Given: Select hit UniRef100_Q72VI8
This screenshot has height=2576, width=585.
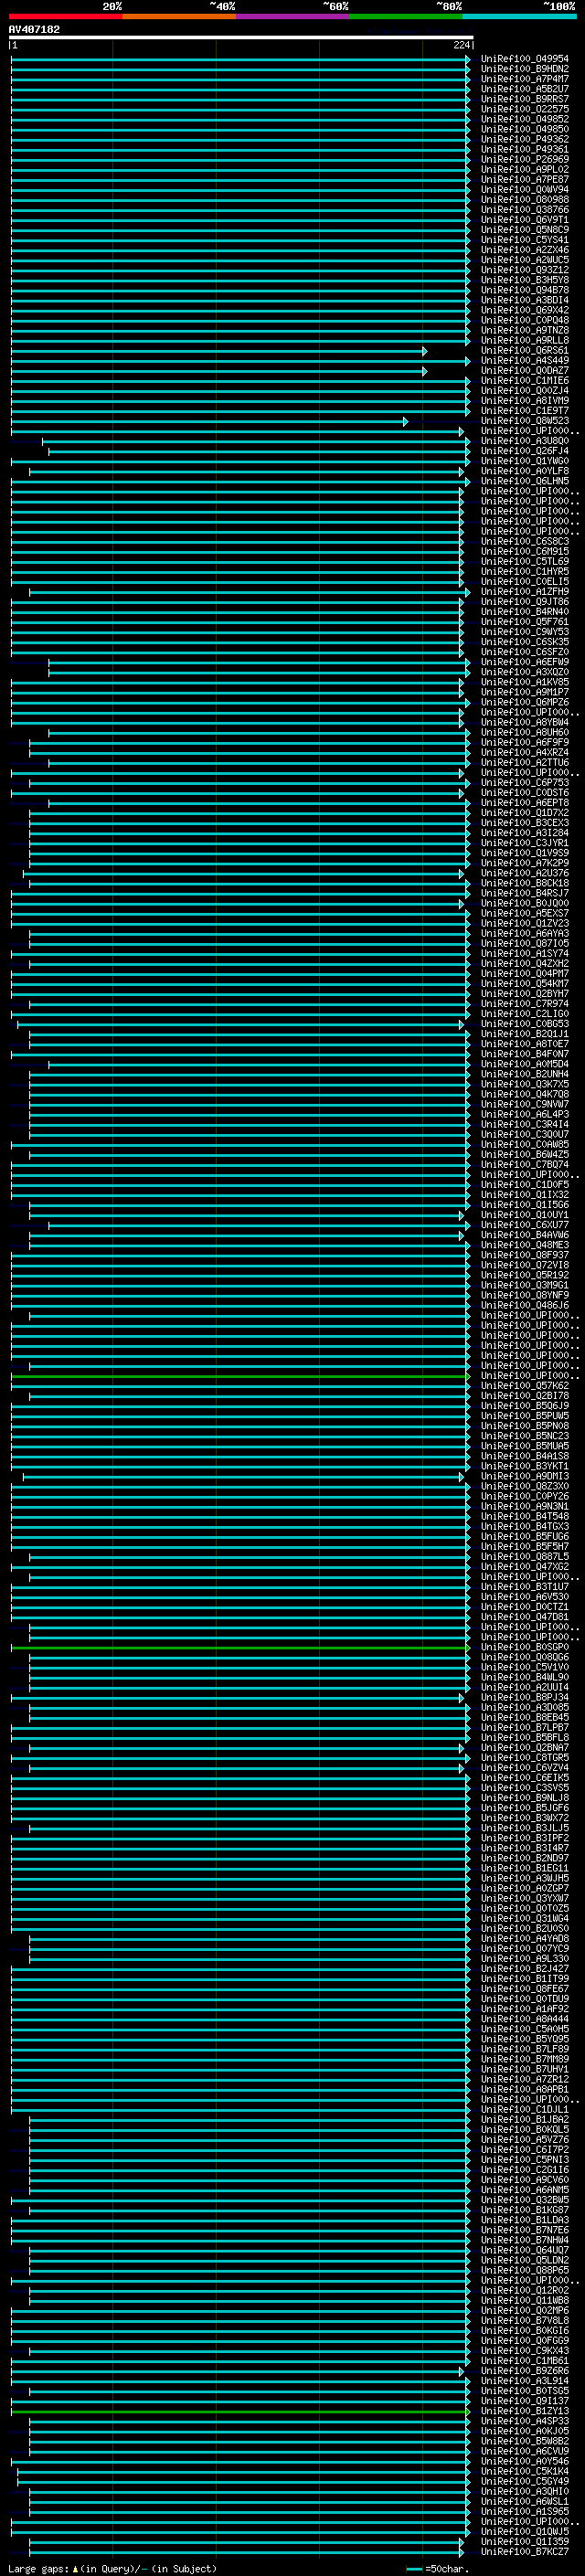Looking at the screenshot, I should [x=524, y=1265].
